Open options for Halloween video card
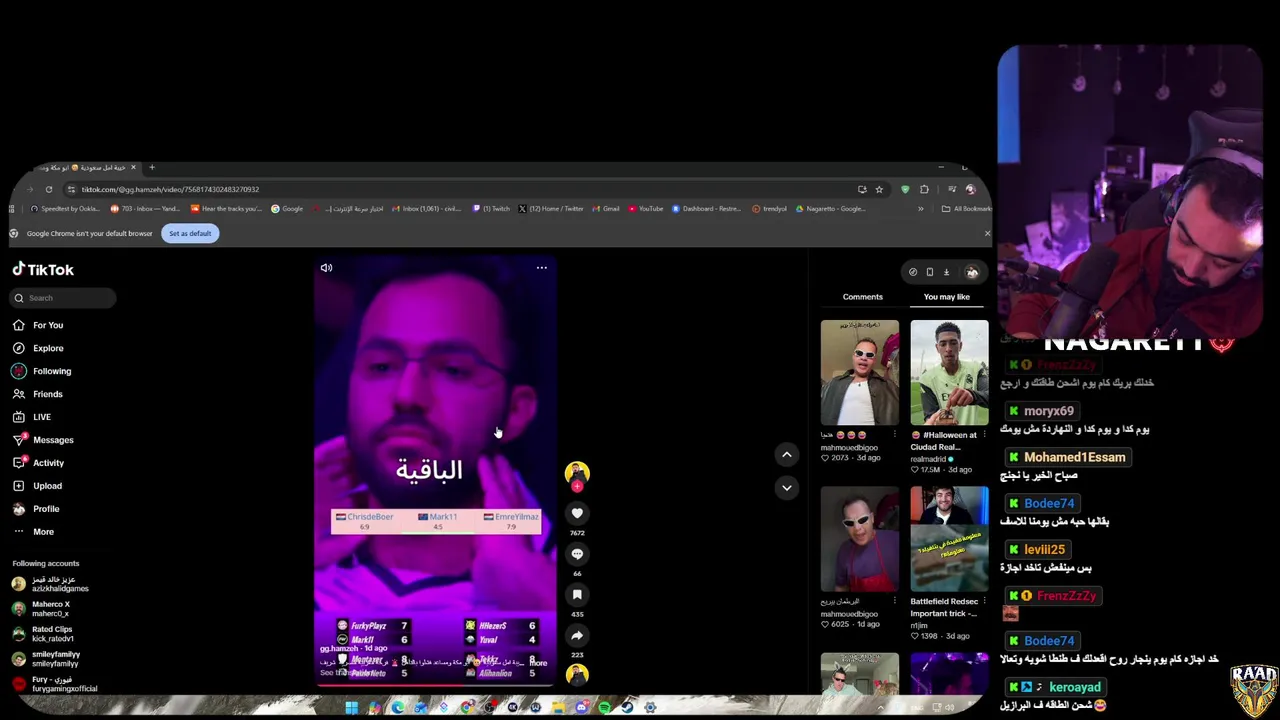 pos(984,435)
